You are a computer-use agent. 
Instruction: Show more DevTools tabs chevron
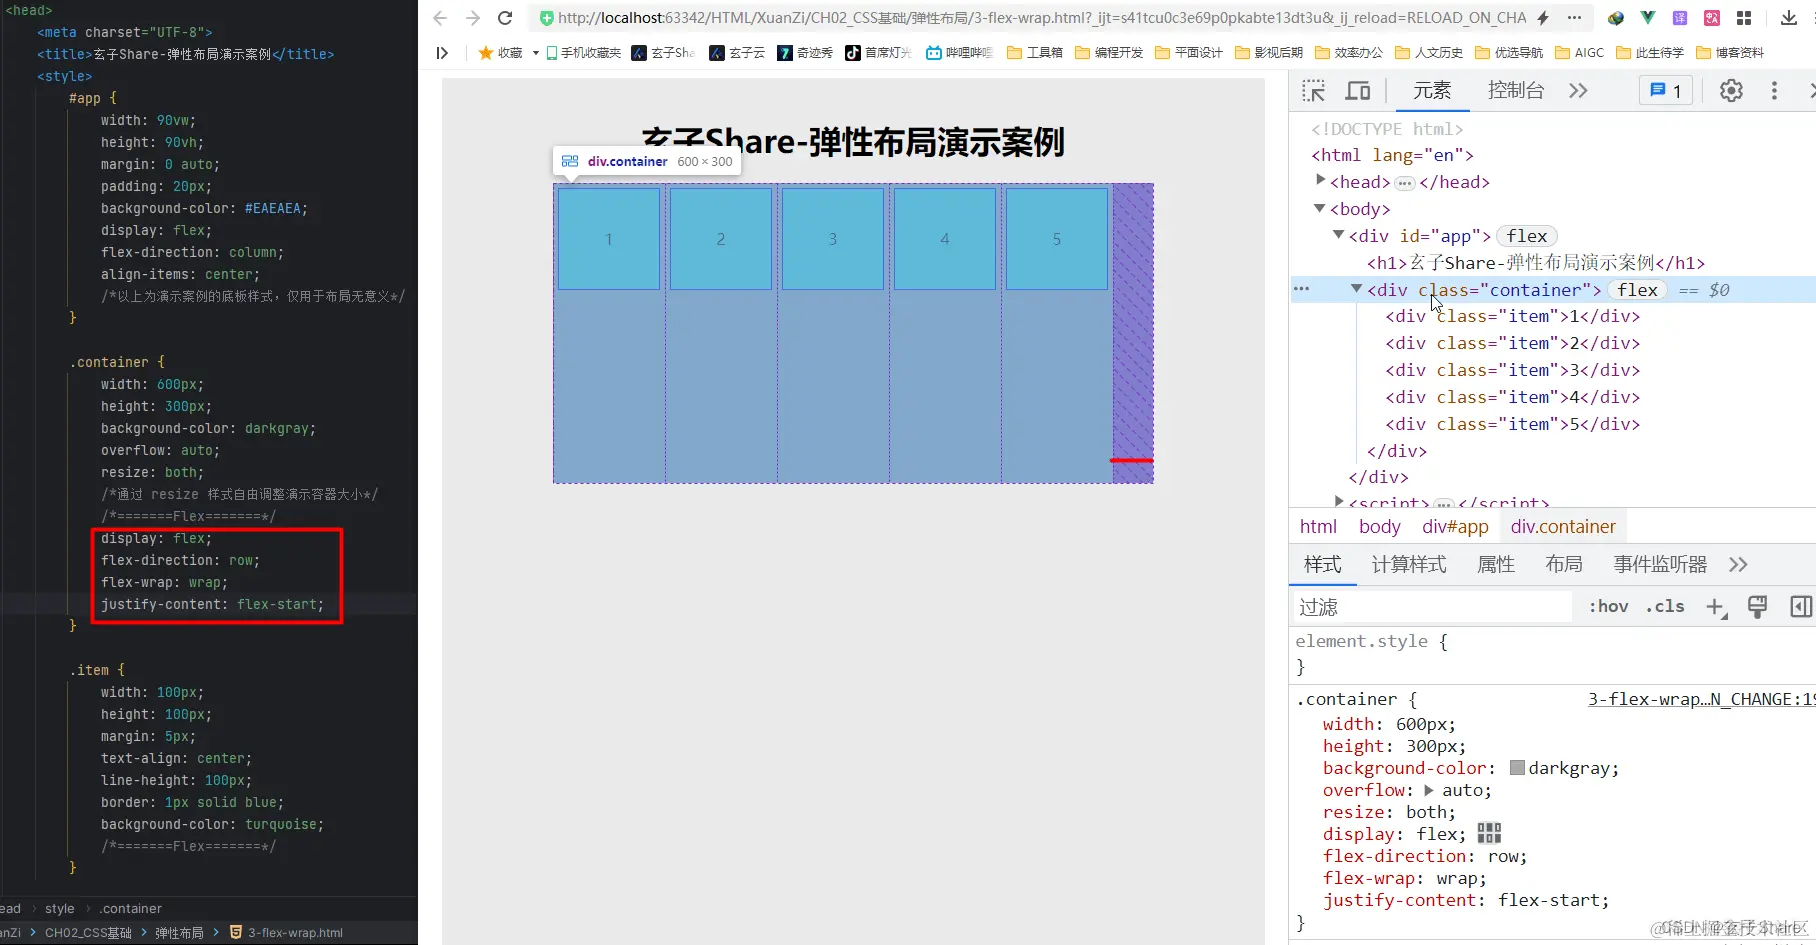click(1579, 91)
